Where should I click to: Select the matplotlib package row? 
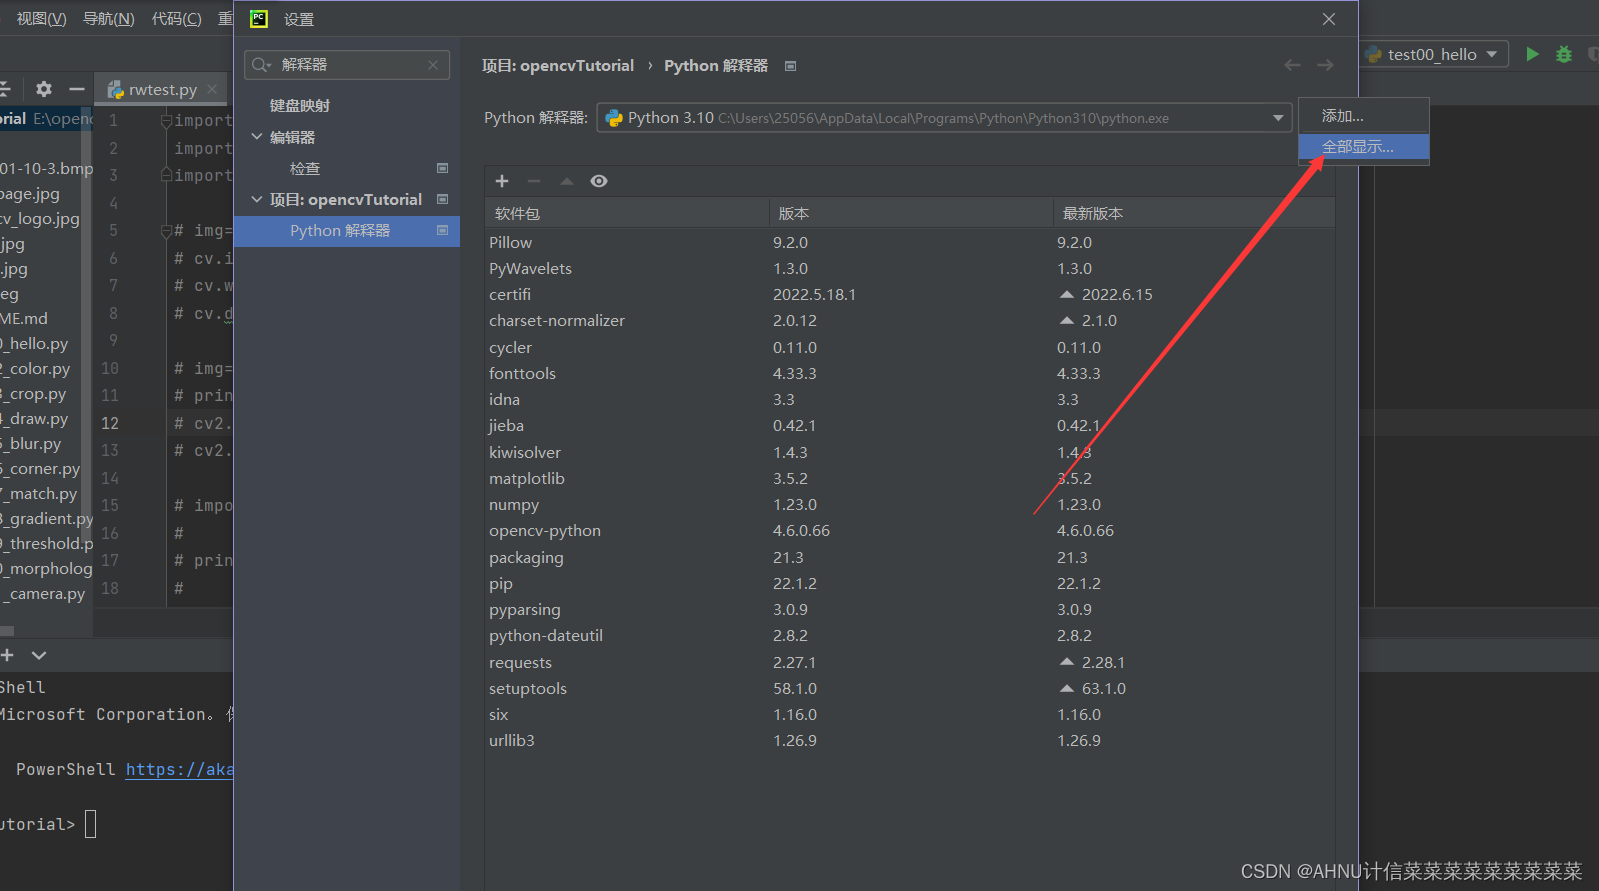pos(910,478)
